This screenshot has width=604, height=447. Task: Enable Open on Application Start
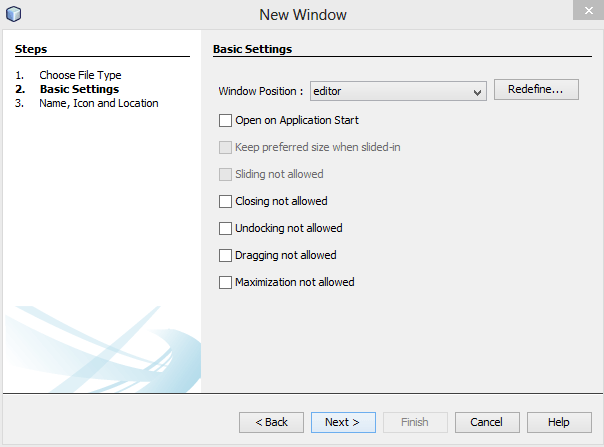click(225, 120)
